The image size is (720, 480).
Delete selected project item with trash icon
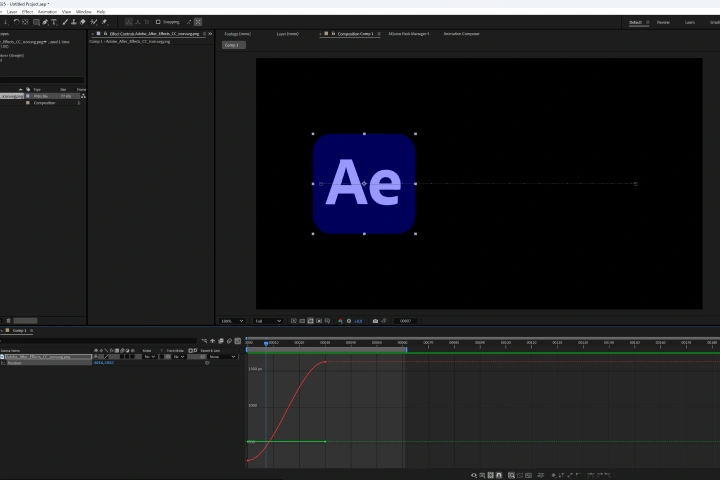tap(8, 321)
